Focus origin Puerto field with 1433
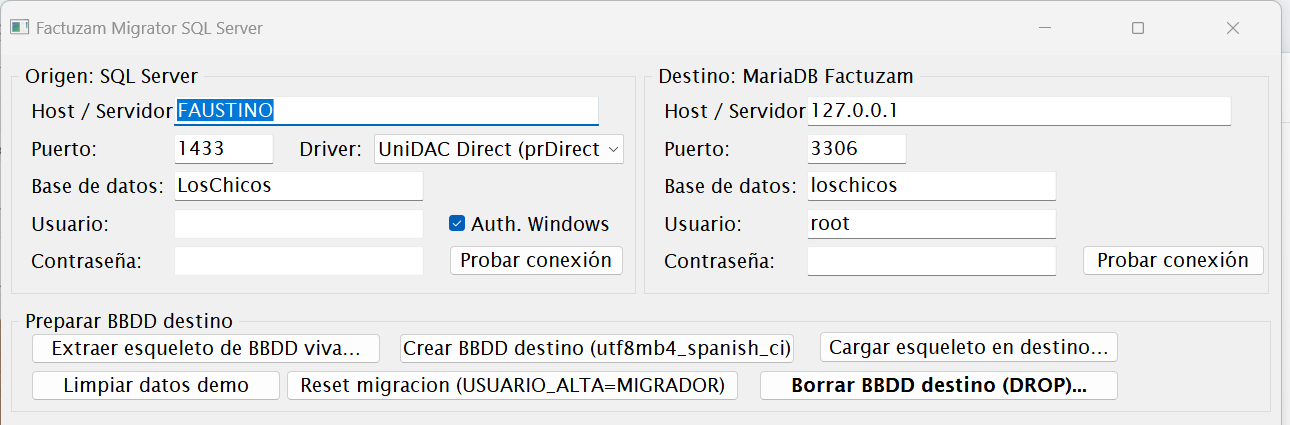This screenshot has width=1290, height=425. 224,149
